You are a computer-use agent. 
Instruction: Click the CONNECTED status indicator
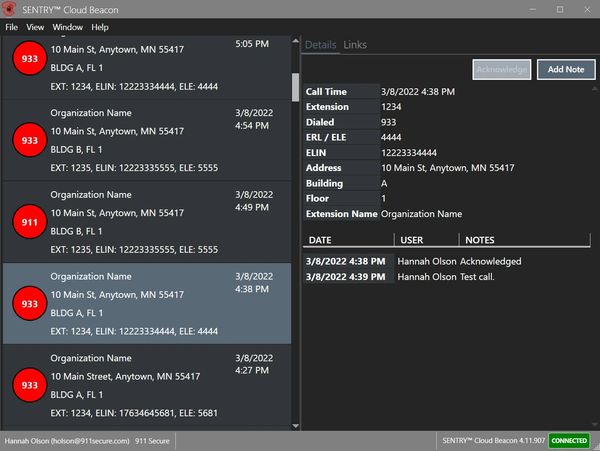[569, 441]
